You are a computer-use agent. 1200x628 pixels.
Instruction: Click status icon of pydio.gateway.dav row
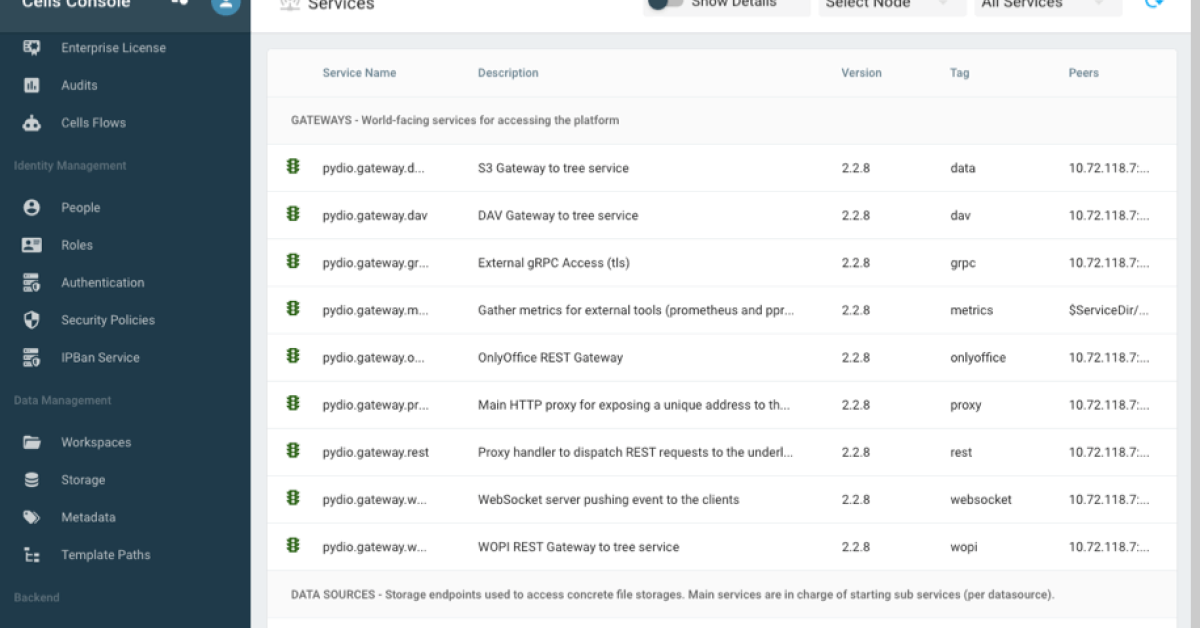(293, 214)
